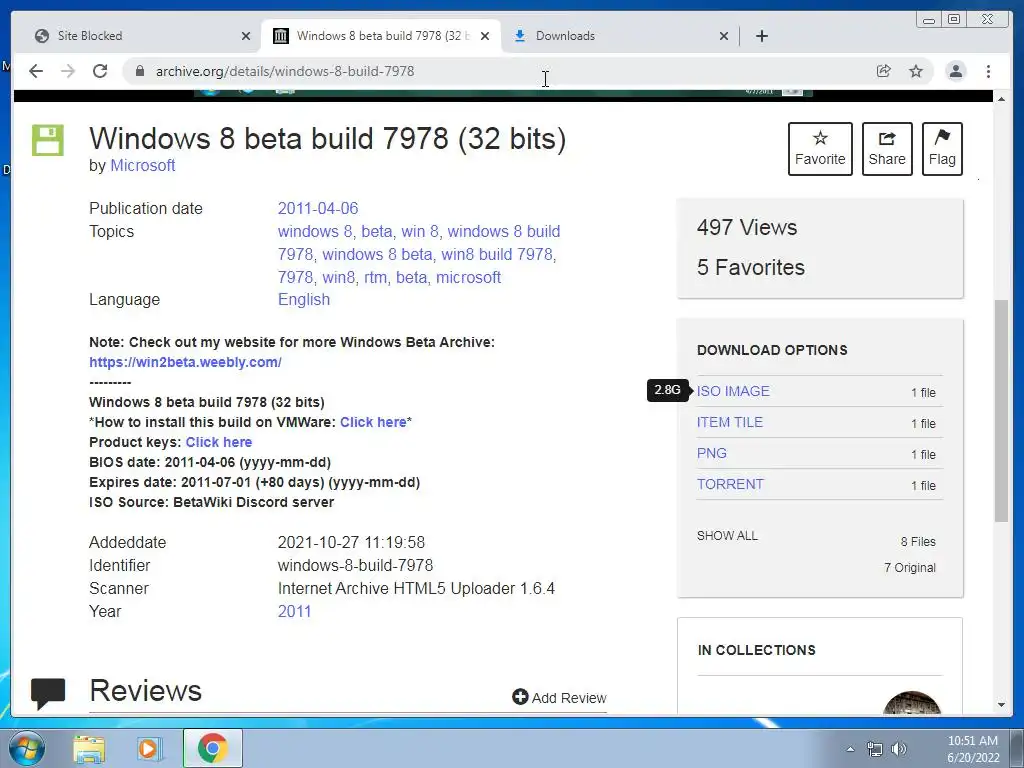Click the '7 Original' text

point(910,568)
